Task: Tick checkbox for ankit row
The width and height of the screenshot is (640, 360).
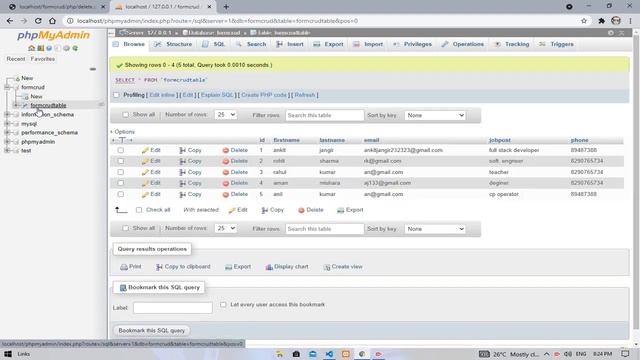Action: point(120,150)
